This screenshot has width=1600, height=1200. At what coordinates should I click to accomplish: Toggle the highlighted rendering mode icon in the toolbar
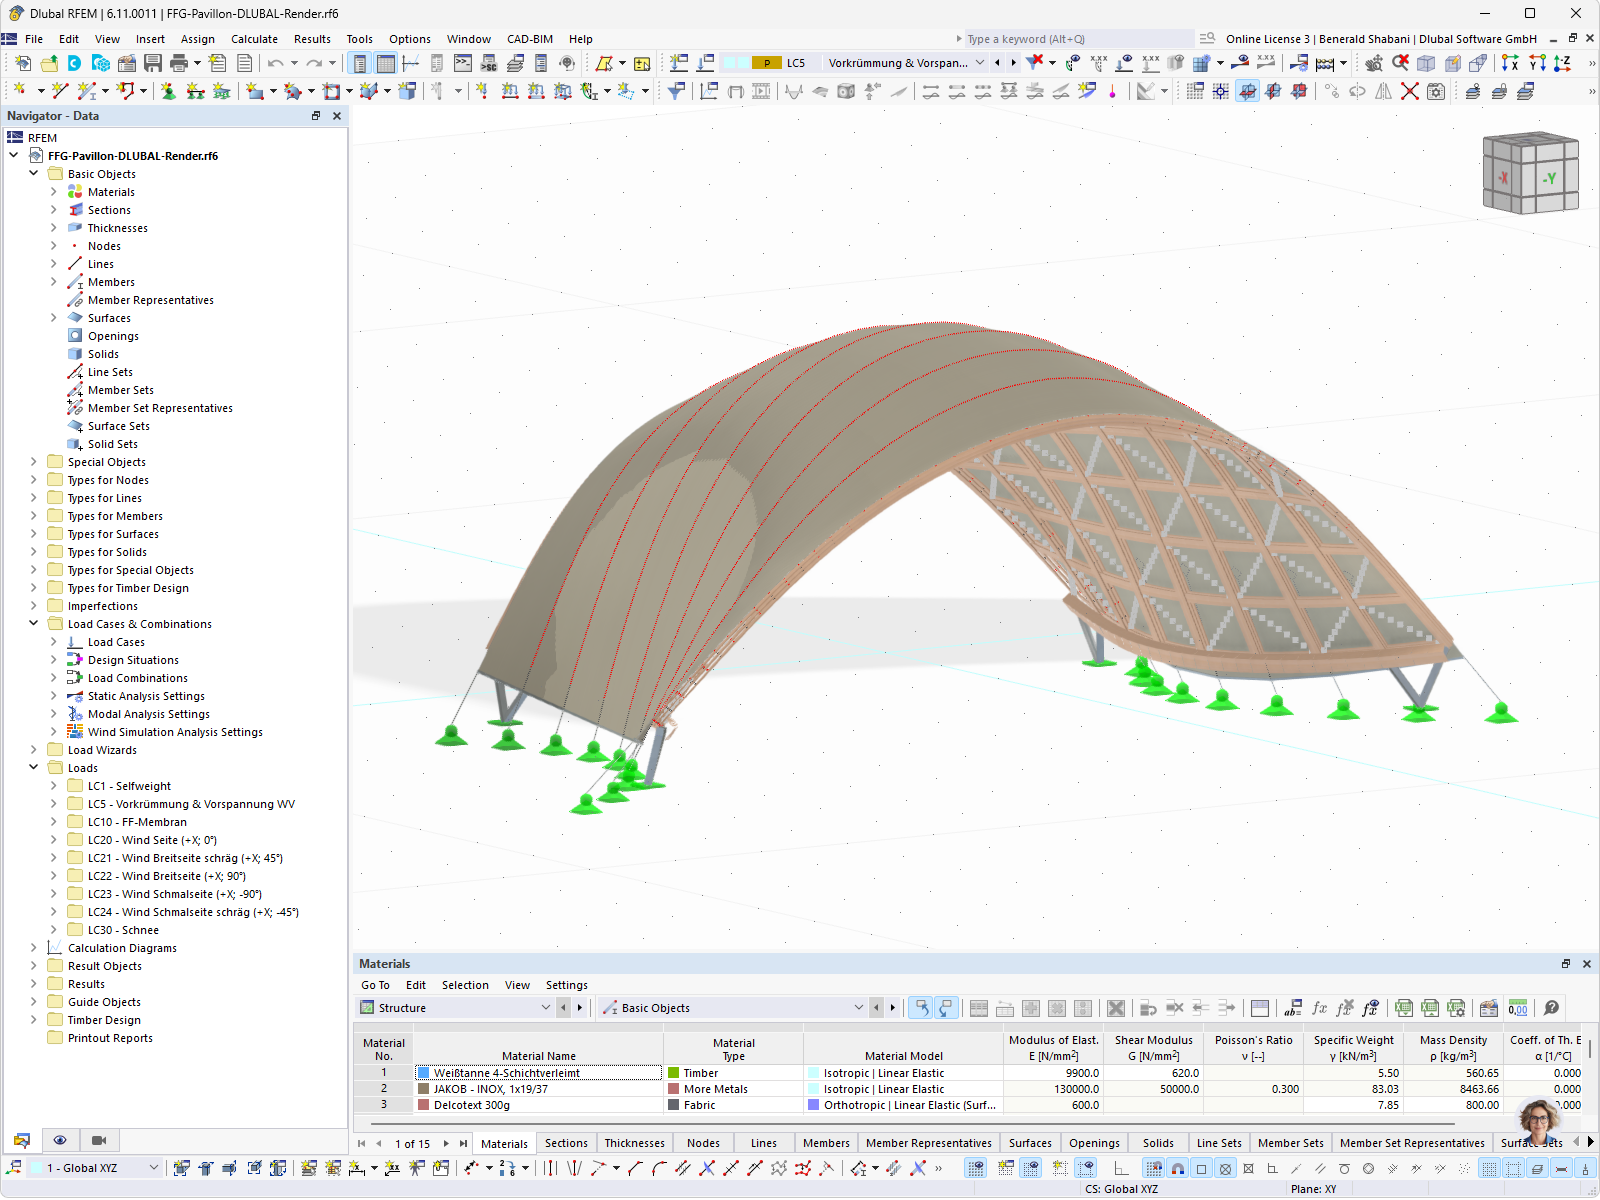(x=1247, y=91)
